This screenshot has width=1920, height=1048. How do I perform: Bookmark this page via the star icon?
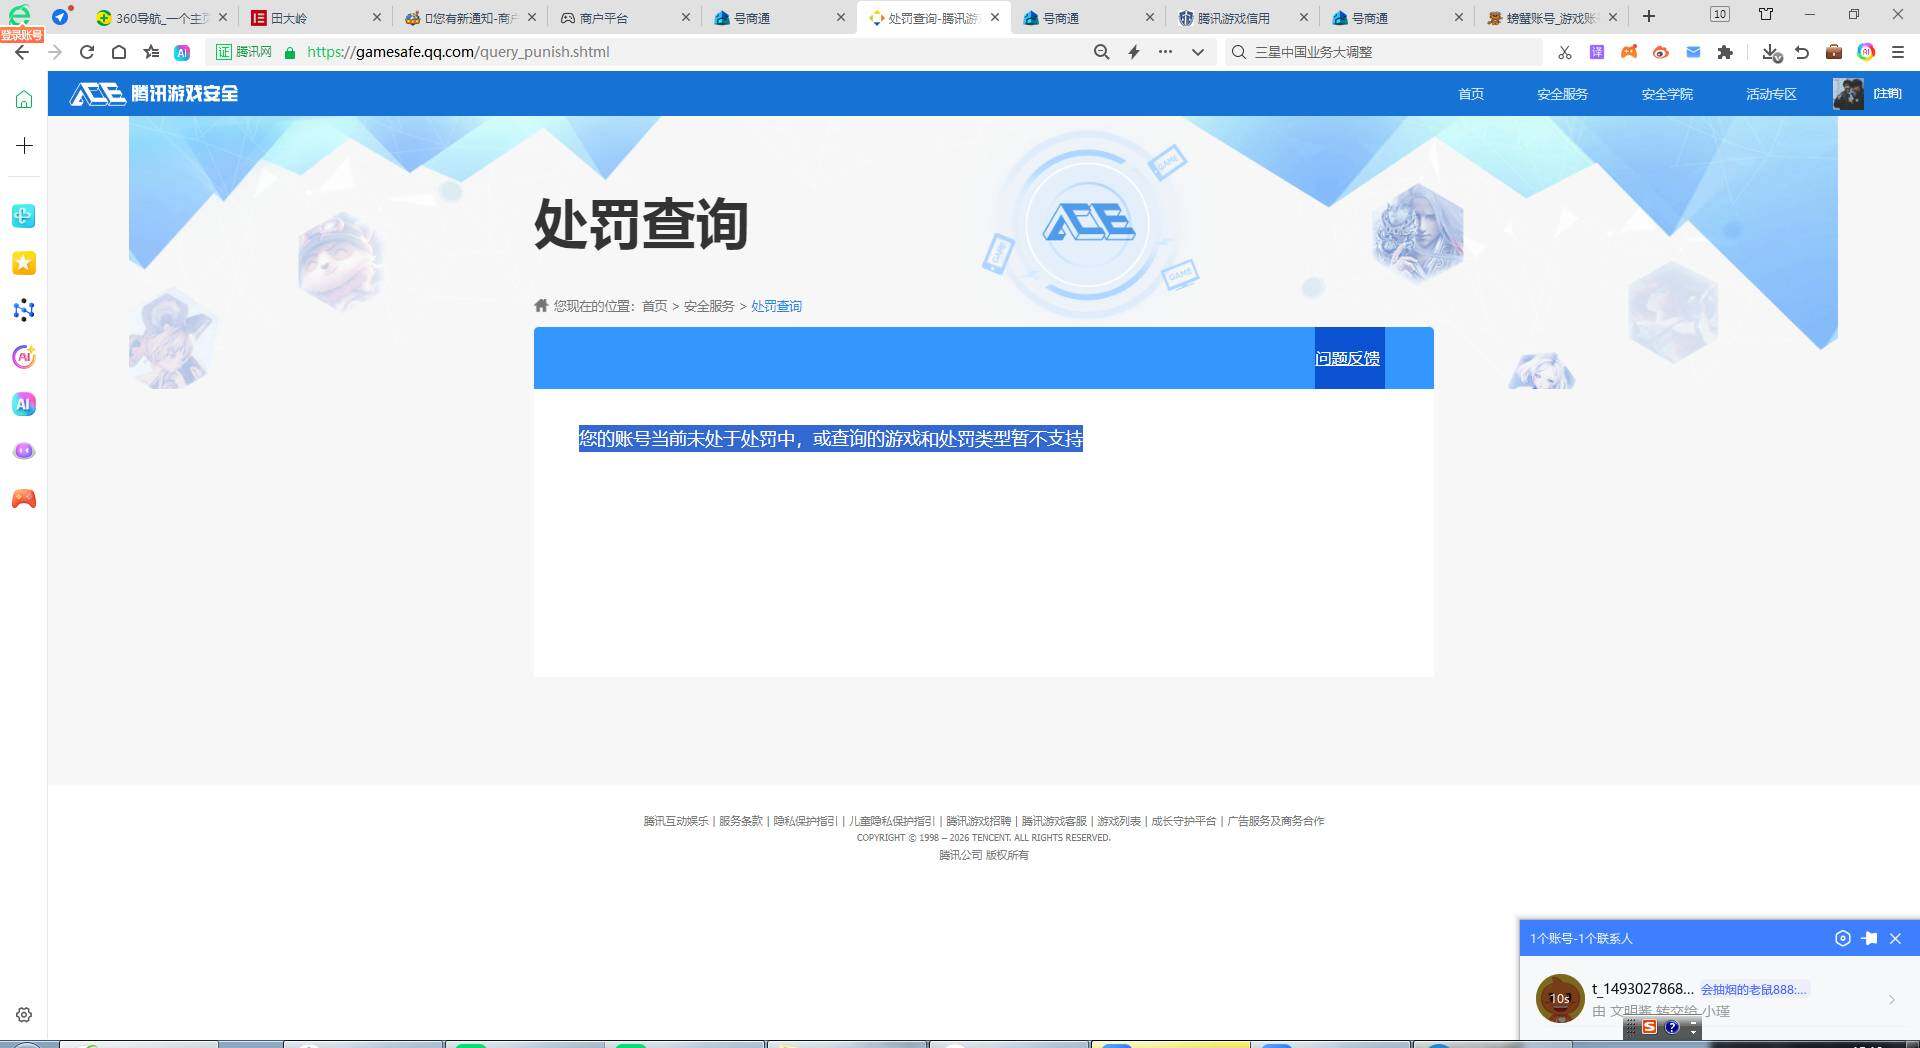pos(151,52)
